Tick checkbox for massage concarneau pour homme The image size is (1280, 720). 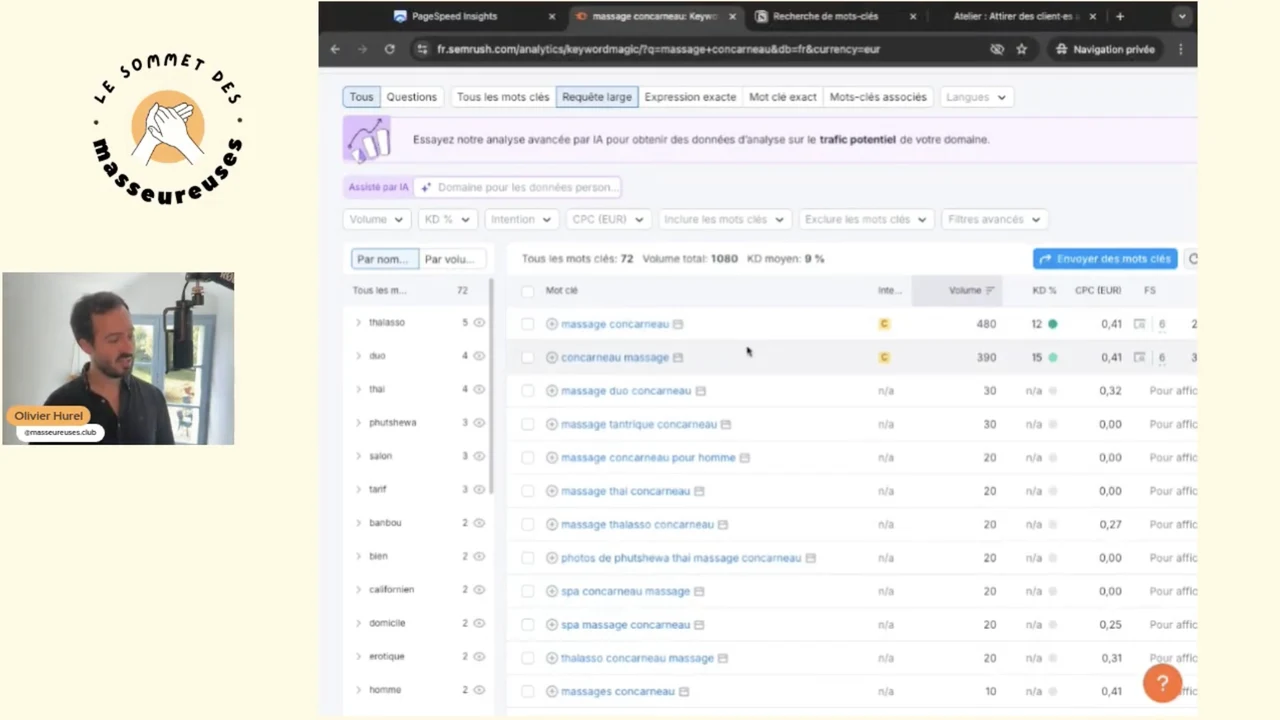[527, 458]
